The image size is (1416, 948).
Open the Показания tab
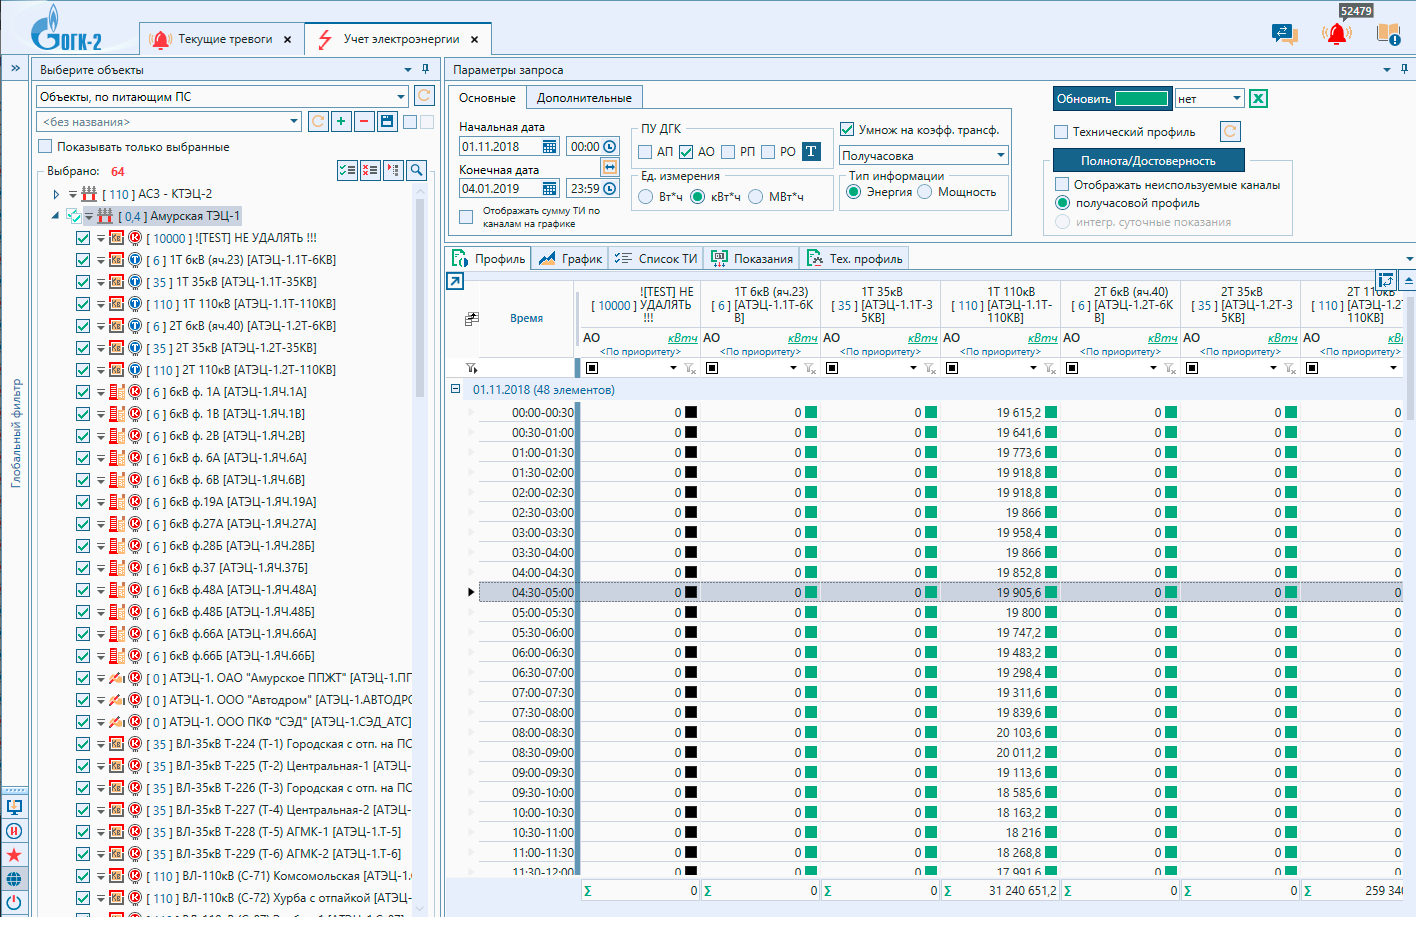[x=752, y=258]
